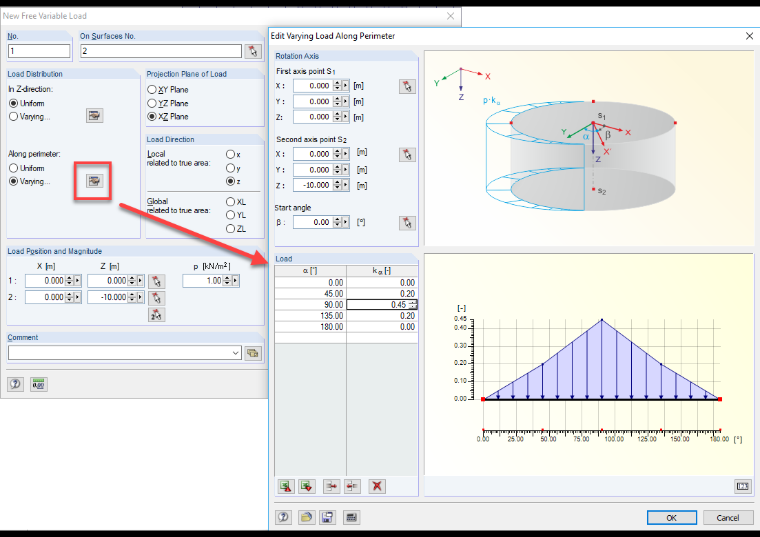The width and height of the screenshot is (760, 537).
Task: Select global XL load direction
Action: click(x=230, y=202)
